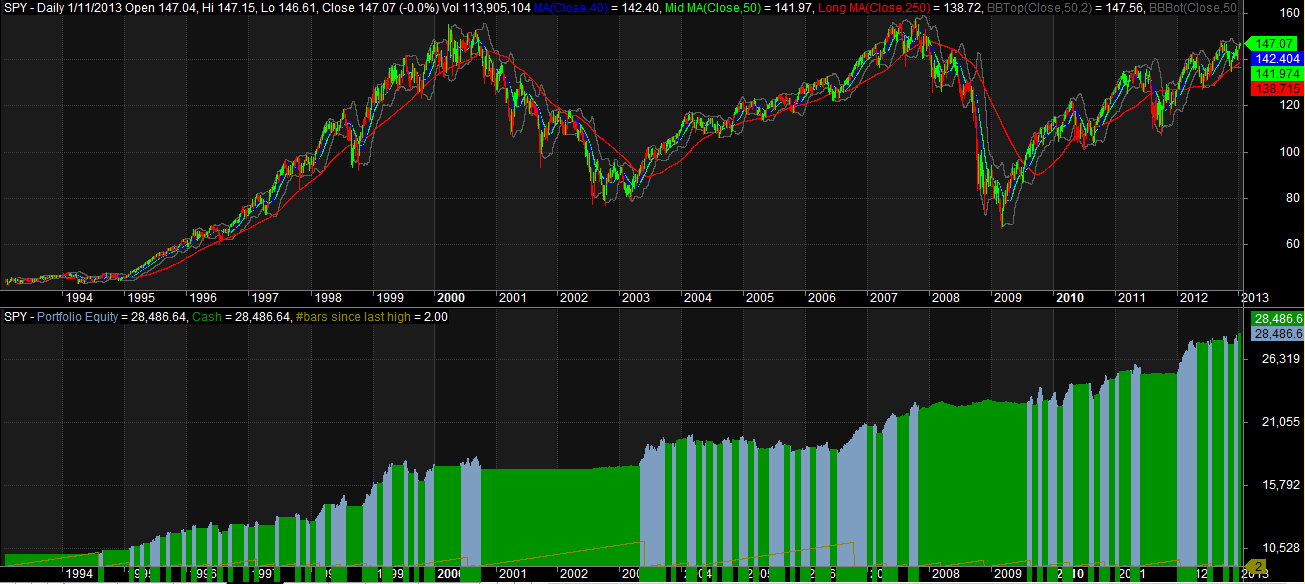Select year 2001 on the equity pane axis

[513, 574]
